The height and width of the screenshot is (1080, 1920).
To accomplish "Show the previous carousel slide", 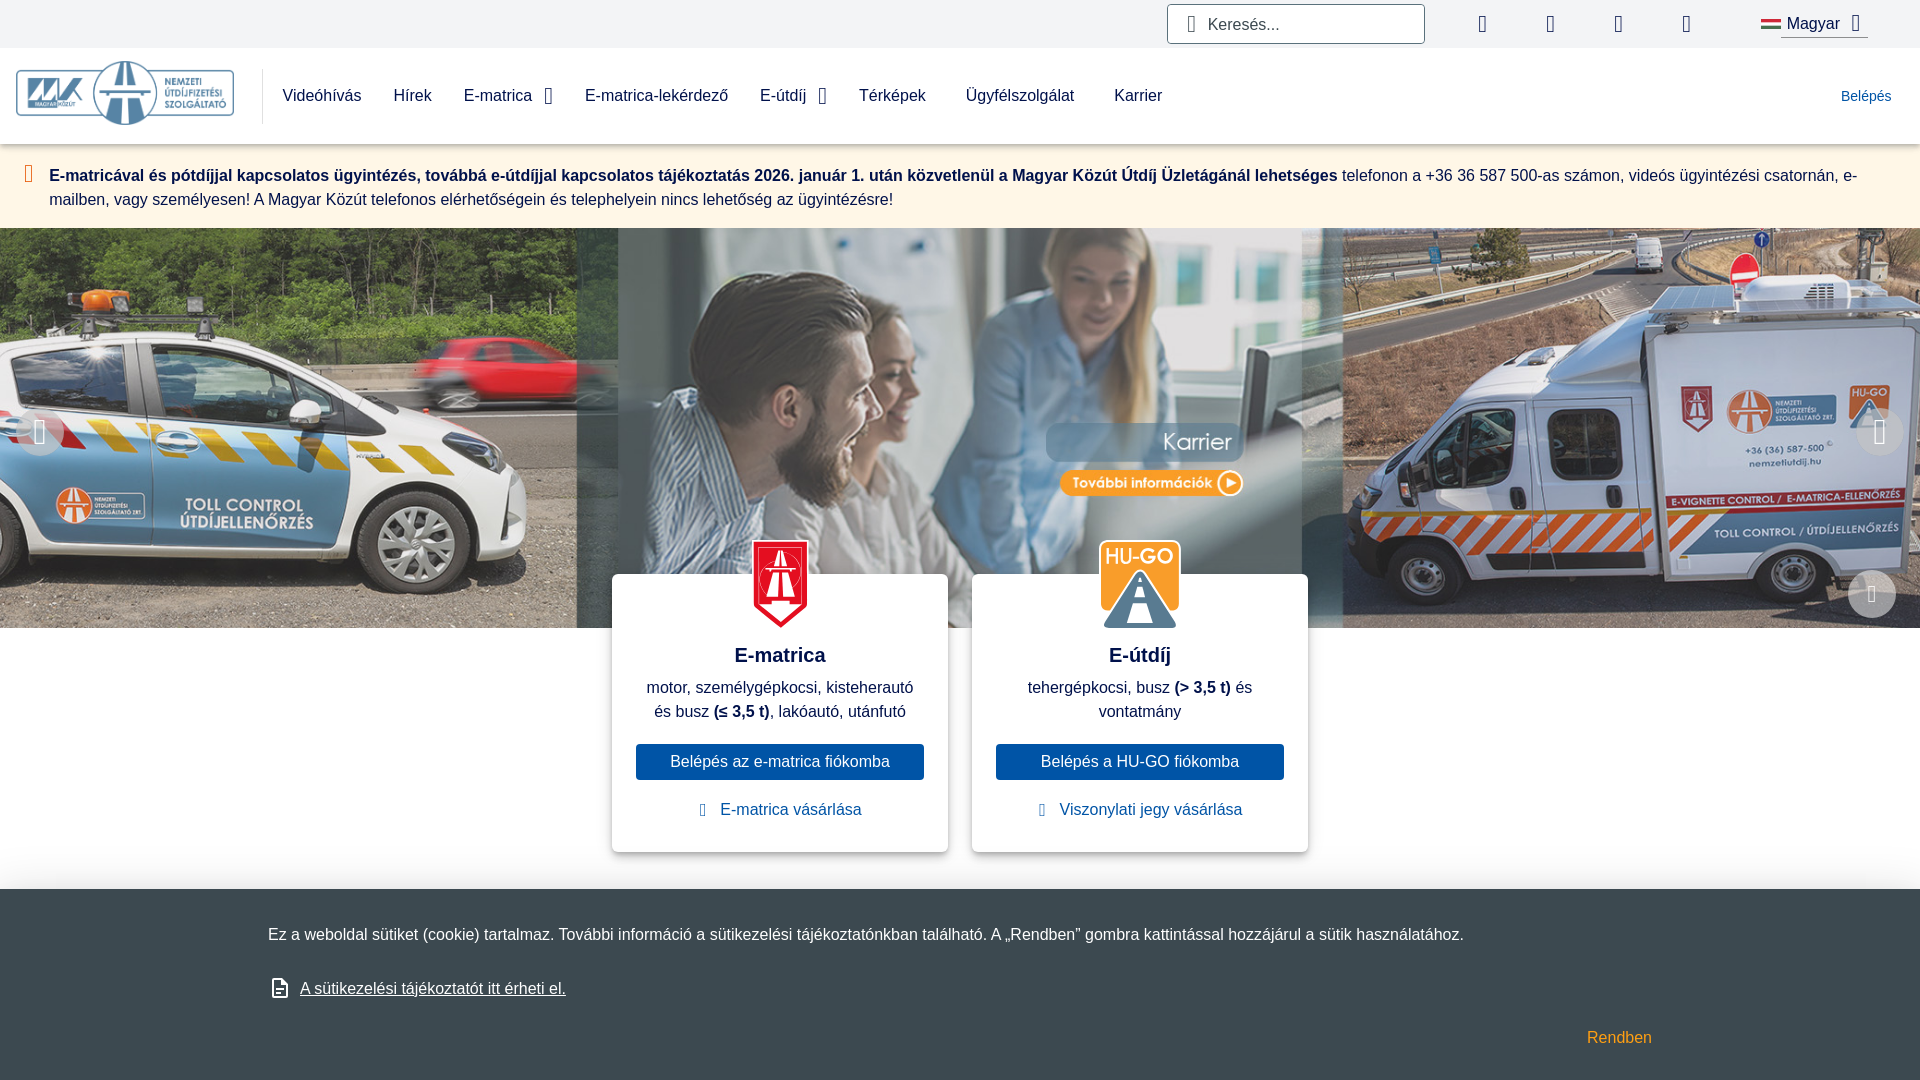I will pos(40,432).
